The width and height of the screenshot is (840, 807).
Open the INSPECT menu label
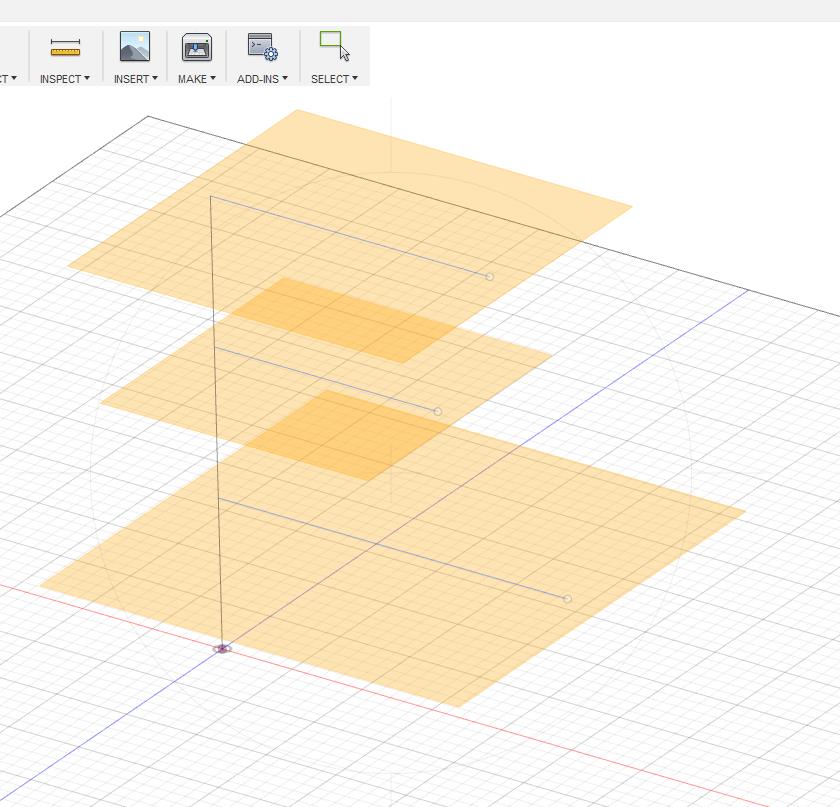(60, 80)
